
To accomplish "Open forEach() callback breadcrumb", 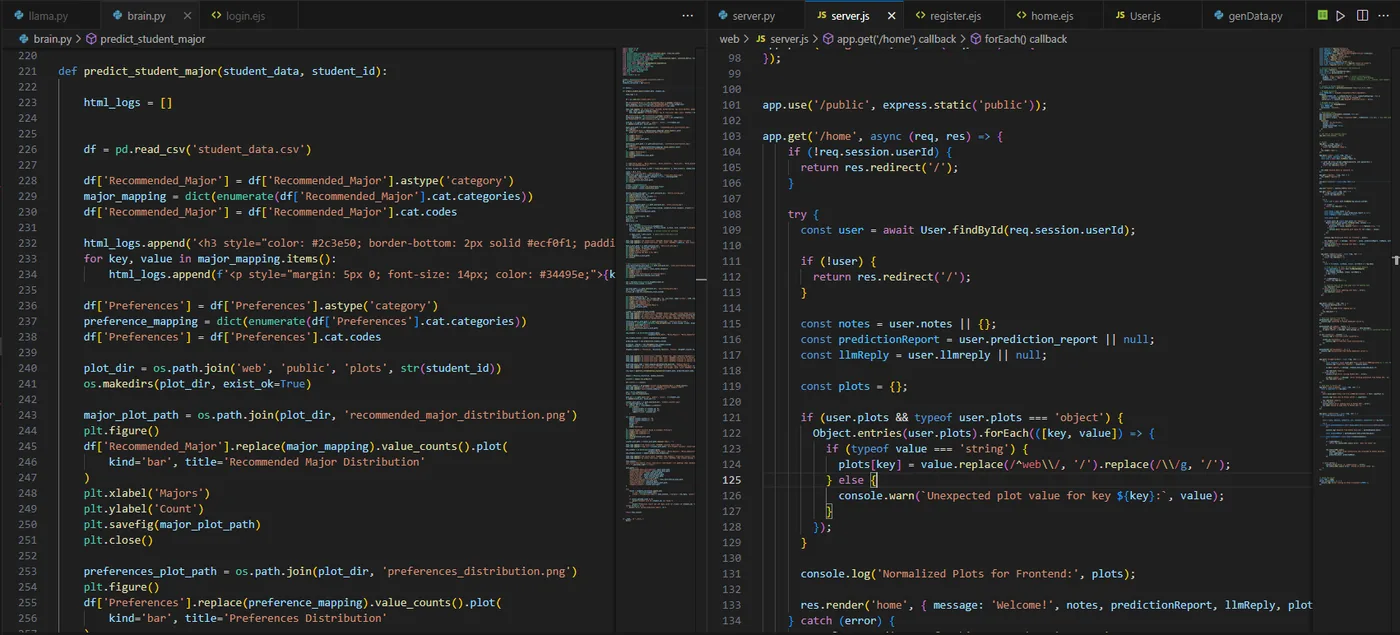I will [x=1025, y=39].
